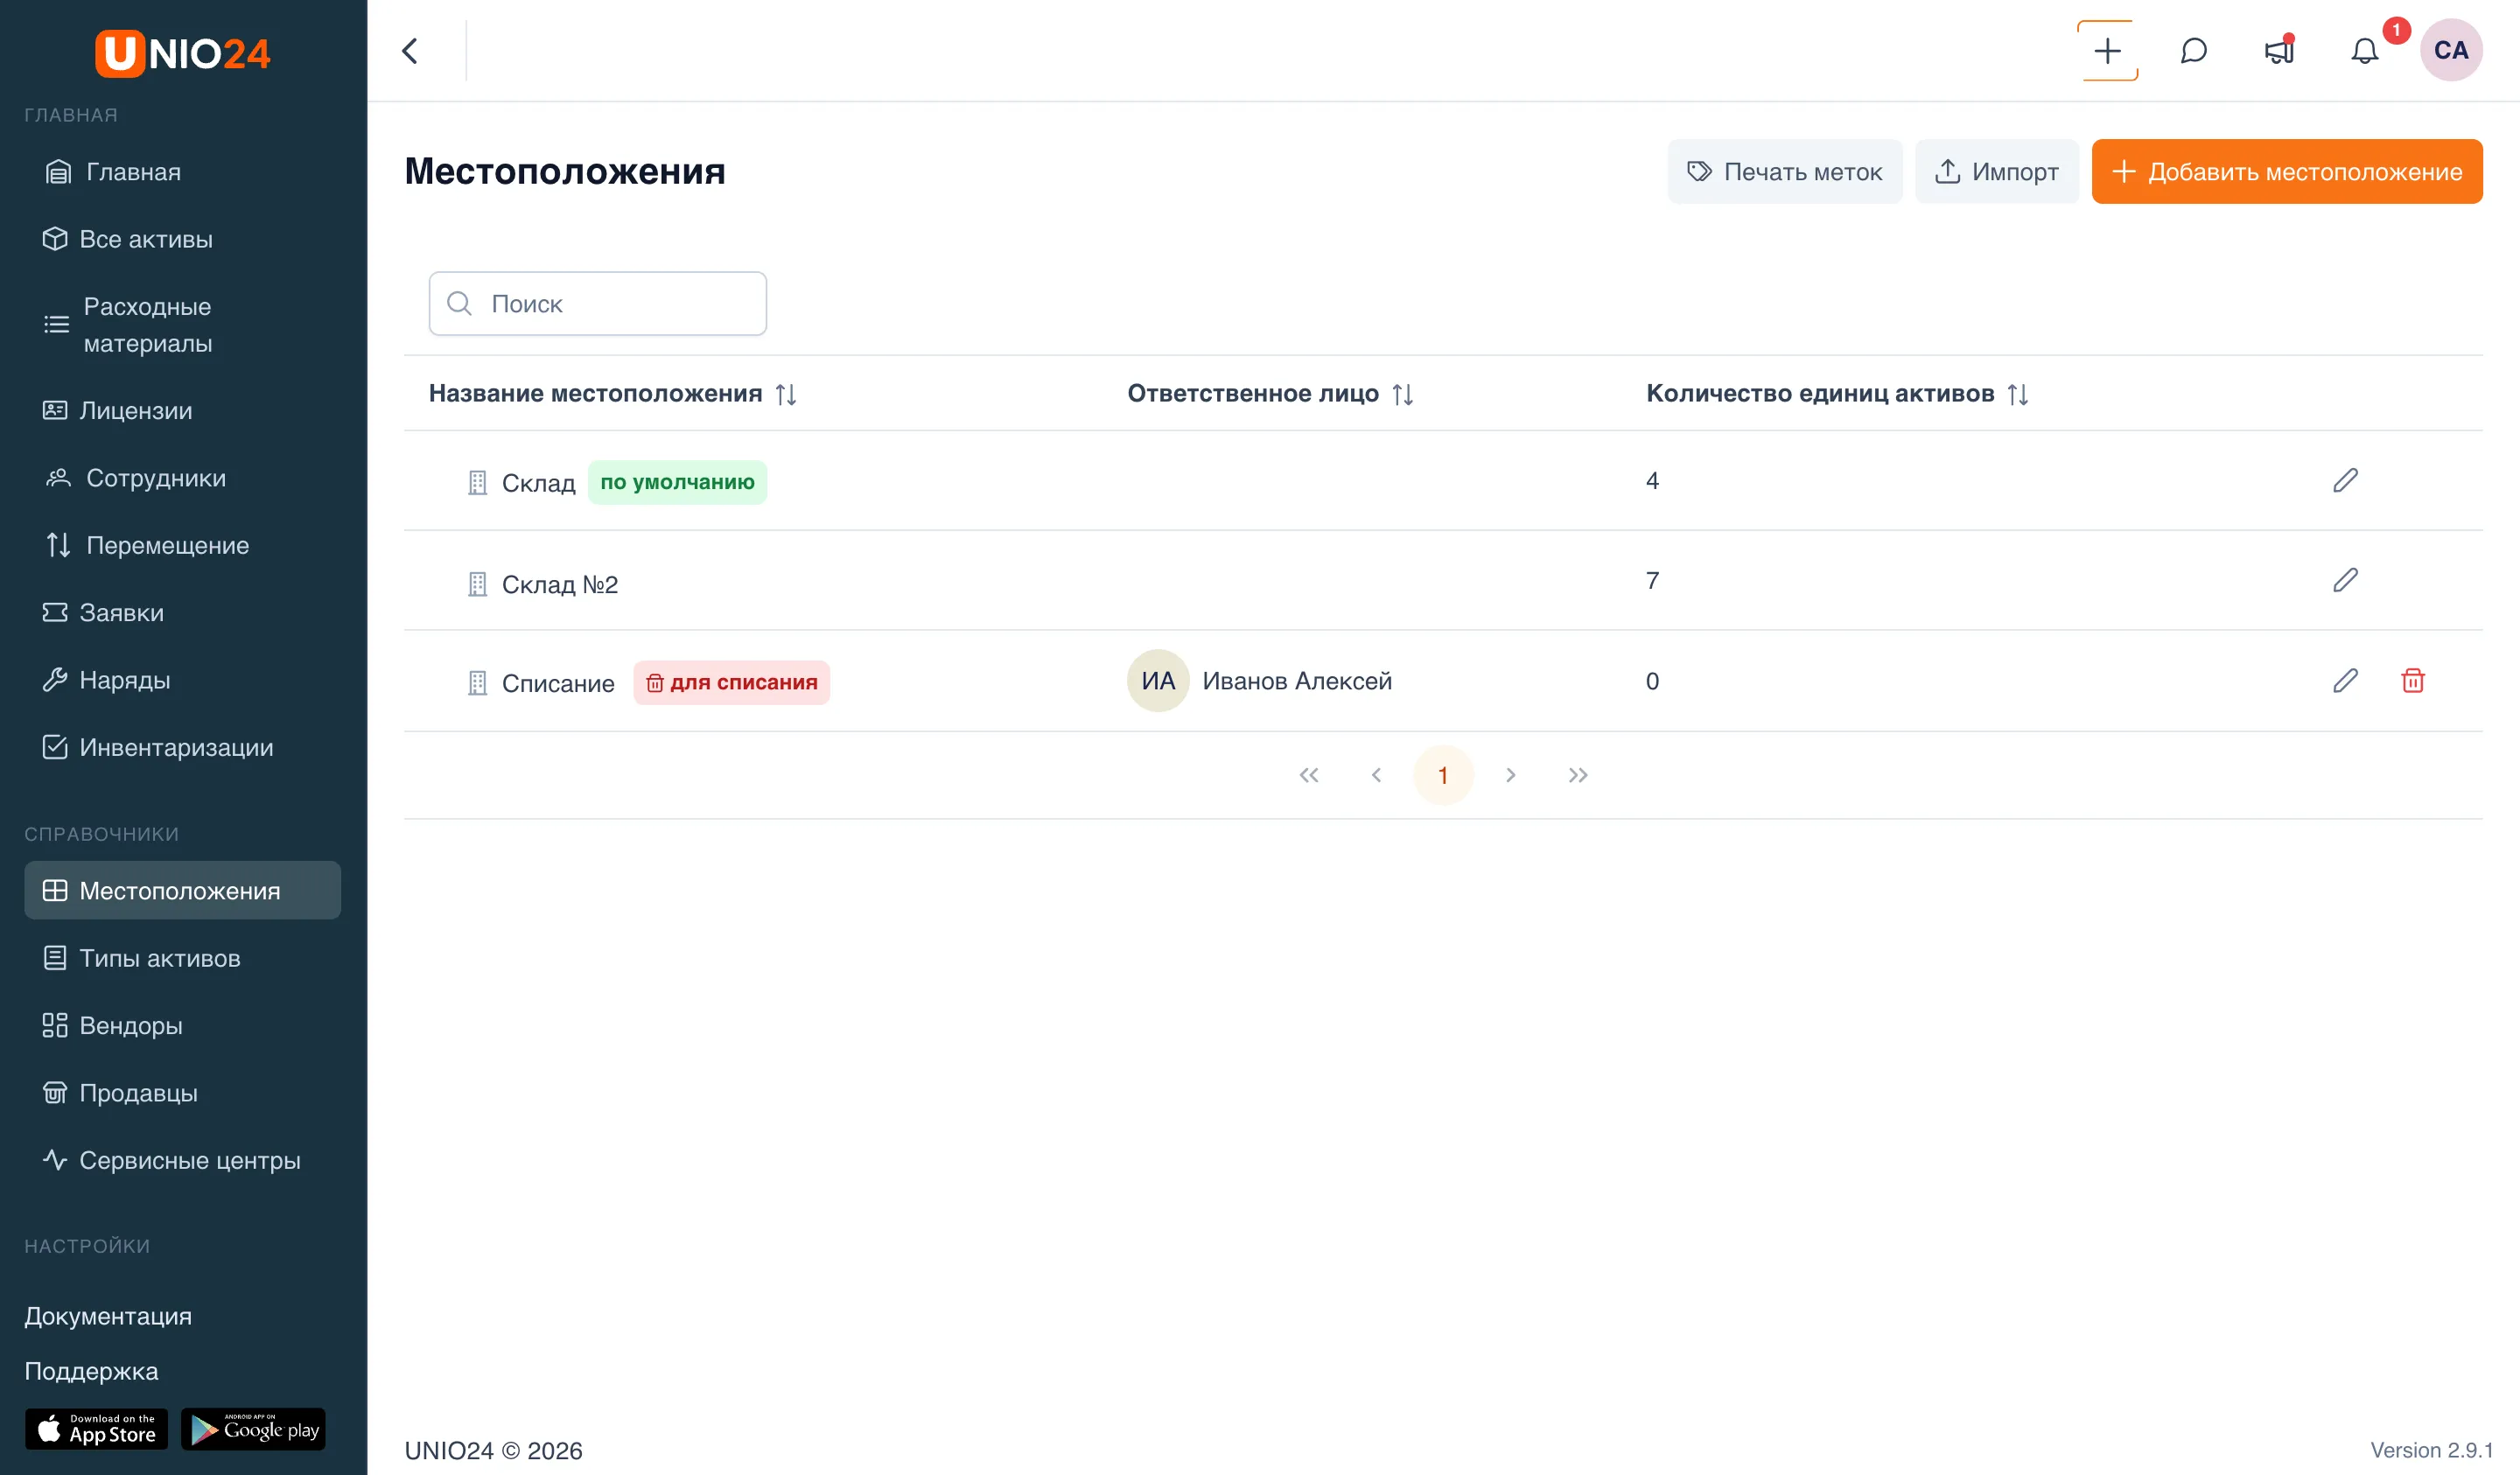Open Все активы section
Screen dimensions: 2520x1475
(x=182, y=239)
